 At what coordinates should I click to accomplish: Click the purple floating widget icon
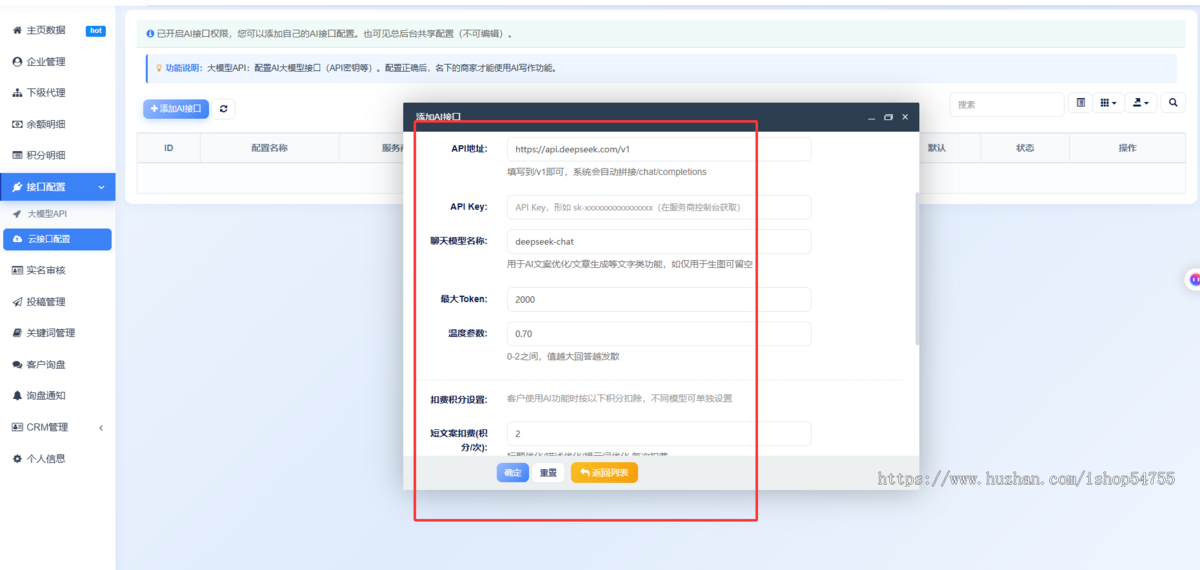point(1195,279)
